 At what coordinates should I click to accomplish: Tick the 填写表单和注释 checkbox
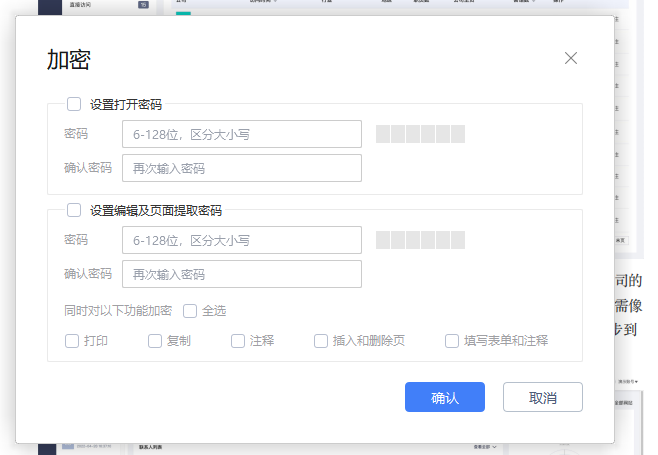452,341
